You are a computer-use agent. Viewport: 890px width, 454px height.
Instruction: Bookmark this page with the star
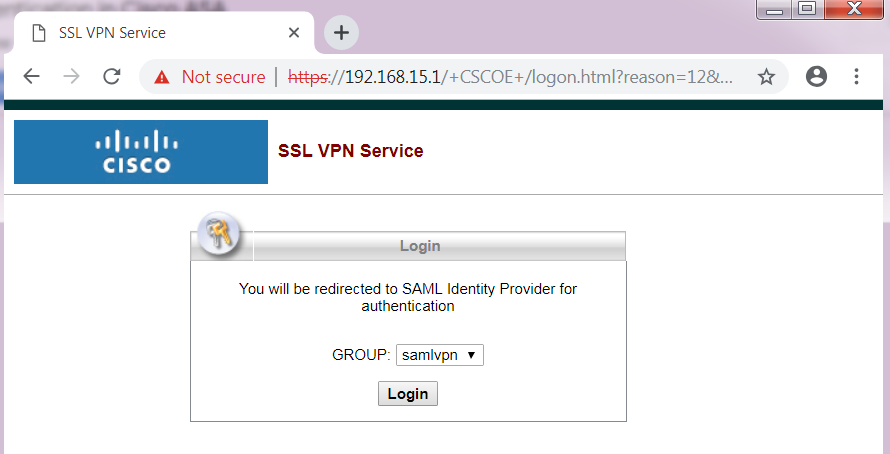click(x=766, y=77)
